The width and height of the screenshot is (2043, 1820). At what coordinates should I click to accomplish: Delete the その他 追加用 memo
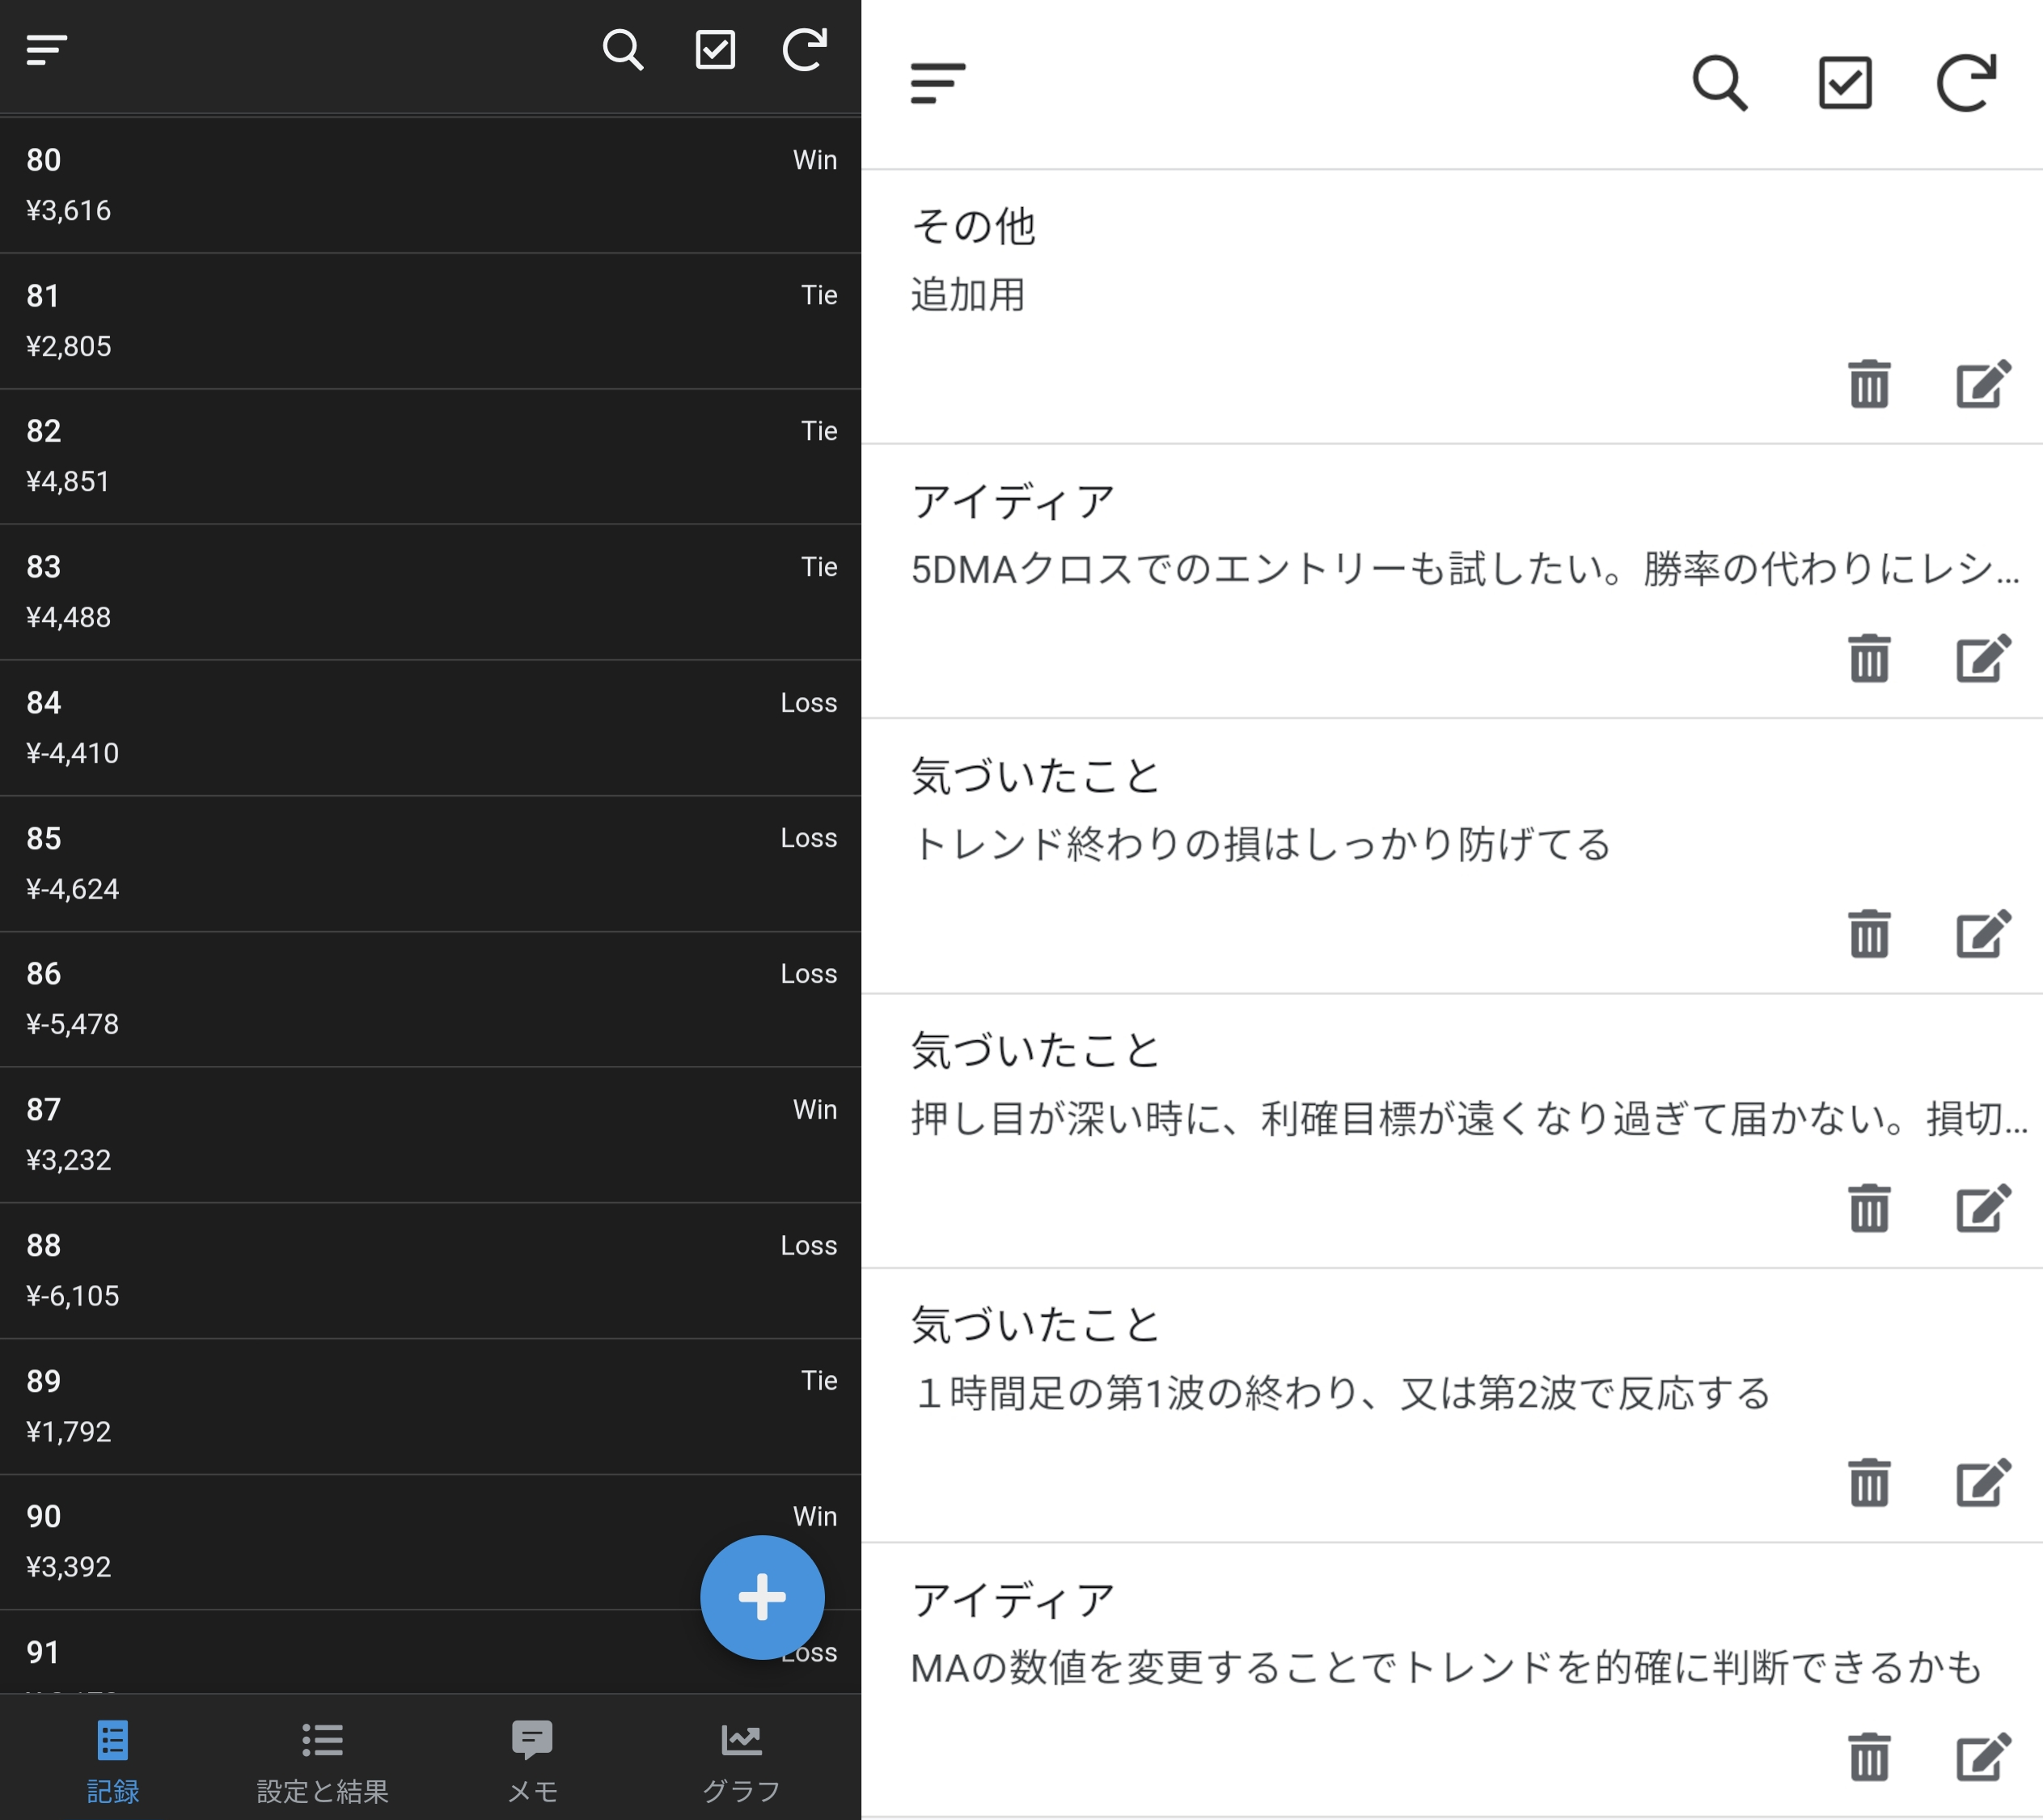(x=1868, y=384)
